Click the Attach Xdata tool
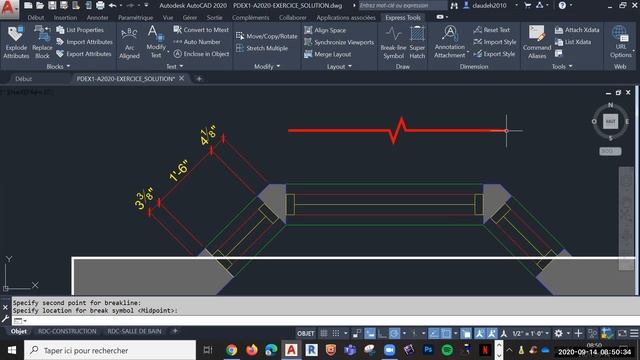 pos(577,30)
